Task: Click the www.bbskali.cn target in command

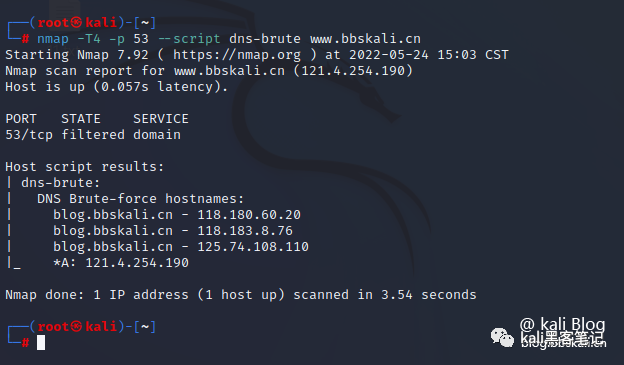Action: pos(365,39)
